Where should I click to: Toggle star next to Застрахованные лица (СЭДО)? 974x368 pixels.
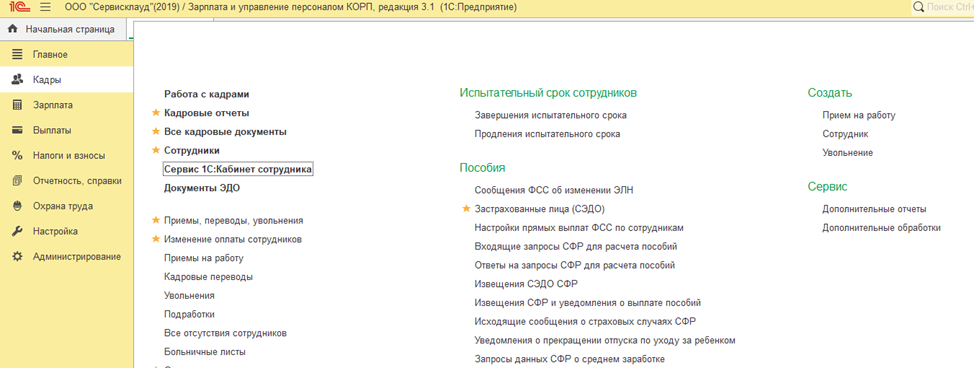coord(467,209)
